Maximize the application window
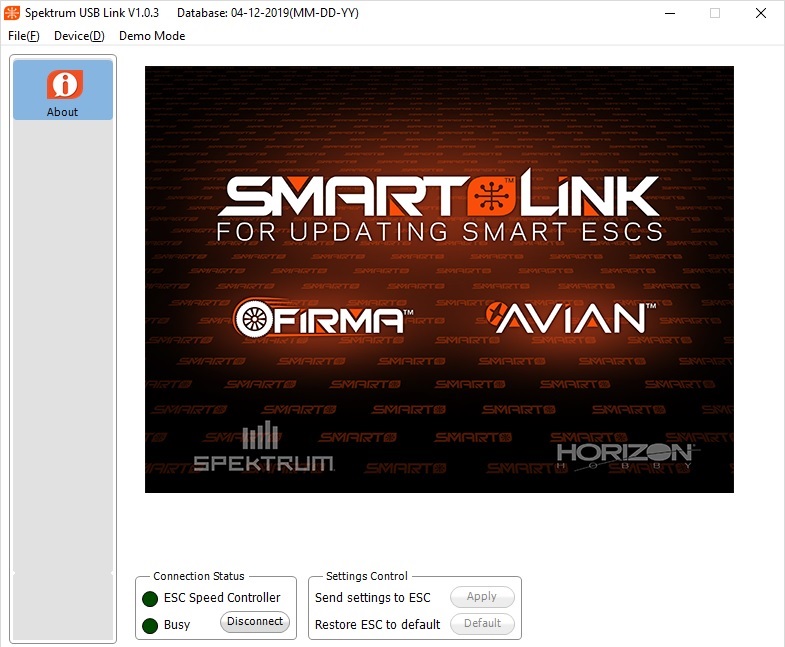The width and height of the screenshot is (785, 647). click(x=715, y=13)
